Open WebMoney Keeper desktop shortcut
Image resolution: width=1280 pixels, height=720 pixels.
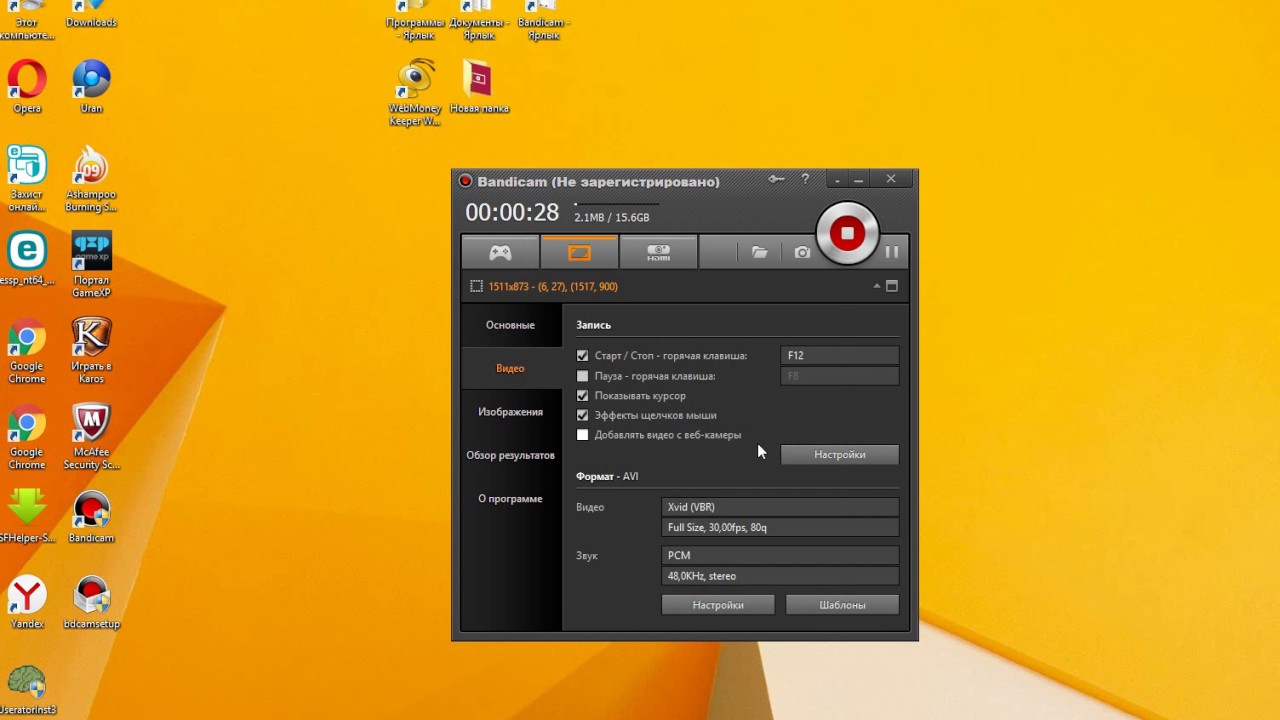click(x=415, y=93)
